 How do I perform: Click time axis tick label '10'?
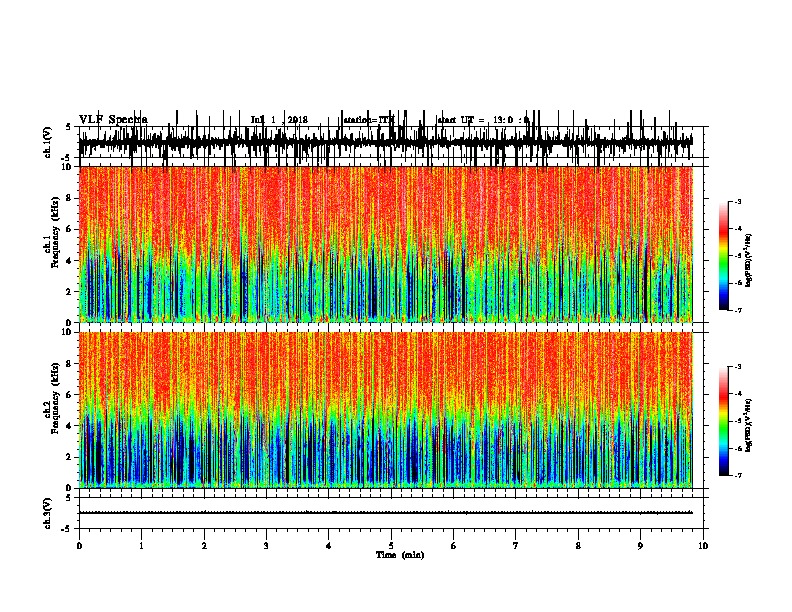pos(703,546)
